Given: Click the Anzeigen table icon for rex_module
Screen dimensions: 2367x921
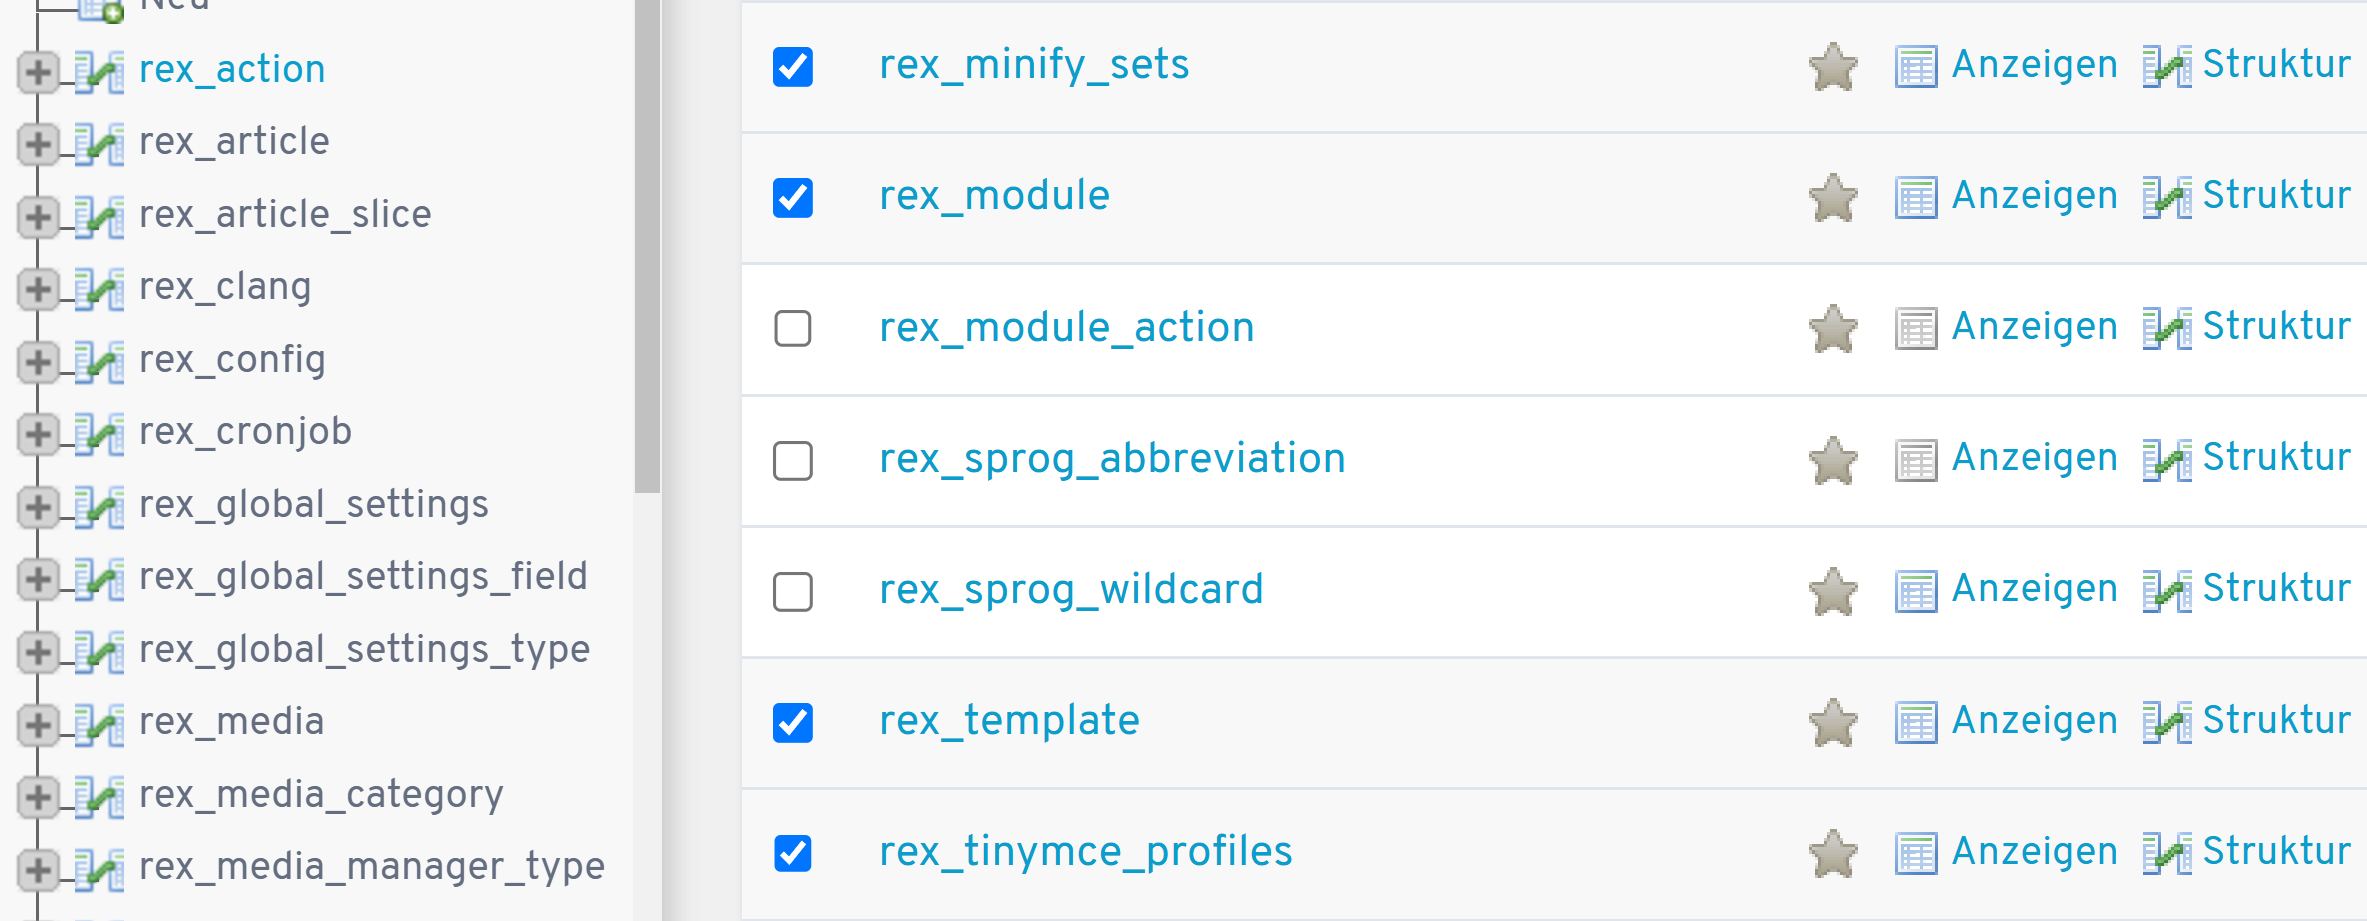Looking at the screenshot, I should [x=1915, y=197].
